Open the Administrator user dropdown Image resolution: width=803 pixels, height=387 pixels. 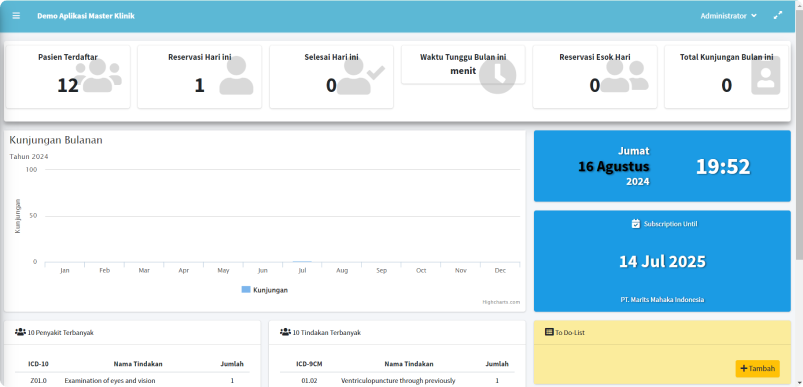point(729,16)
